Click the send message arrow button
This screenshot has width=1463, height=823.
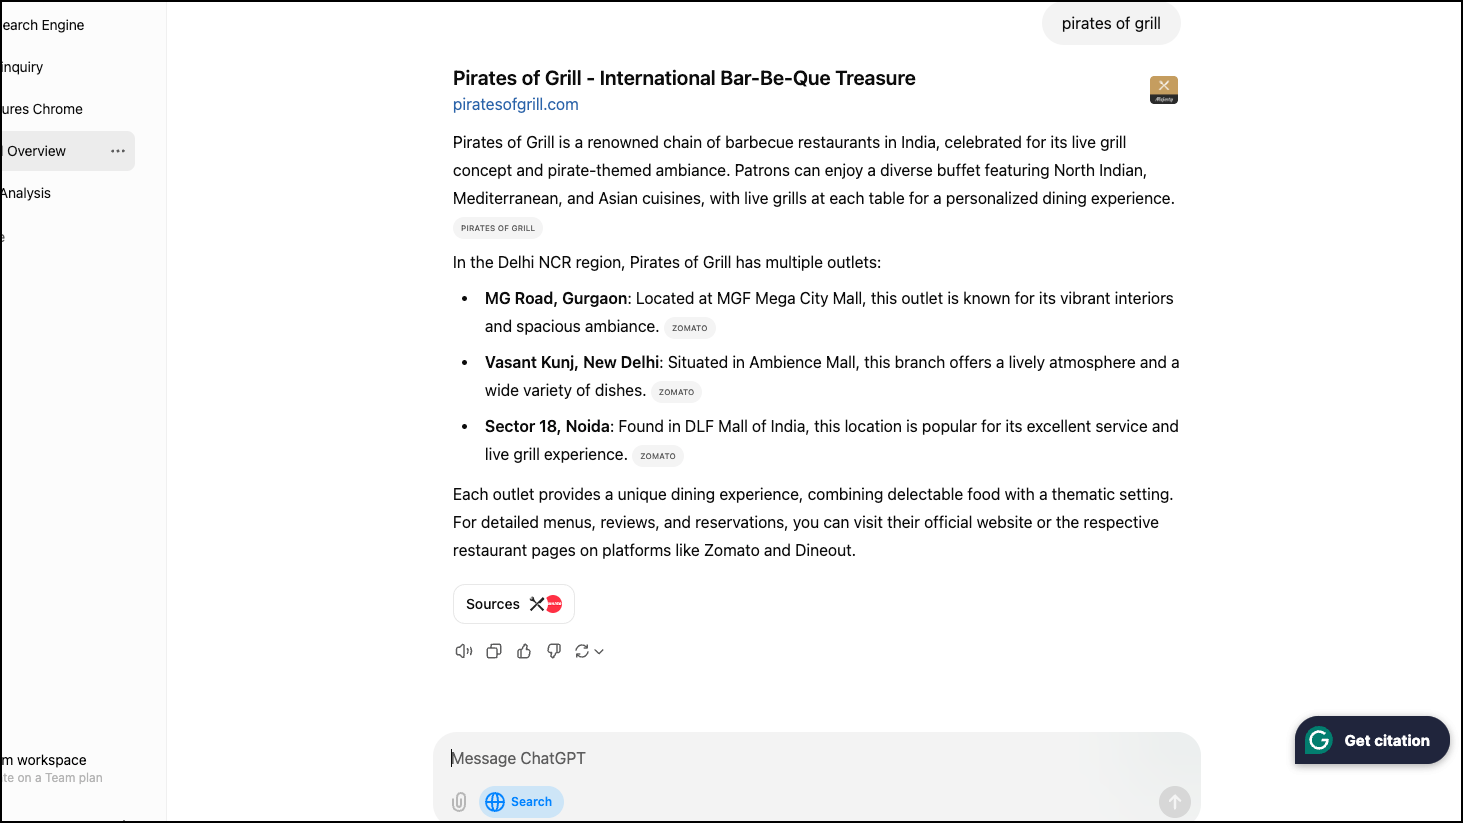tap(1175, 801)
